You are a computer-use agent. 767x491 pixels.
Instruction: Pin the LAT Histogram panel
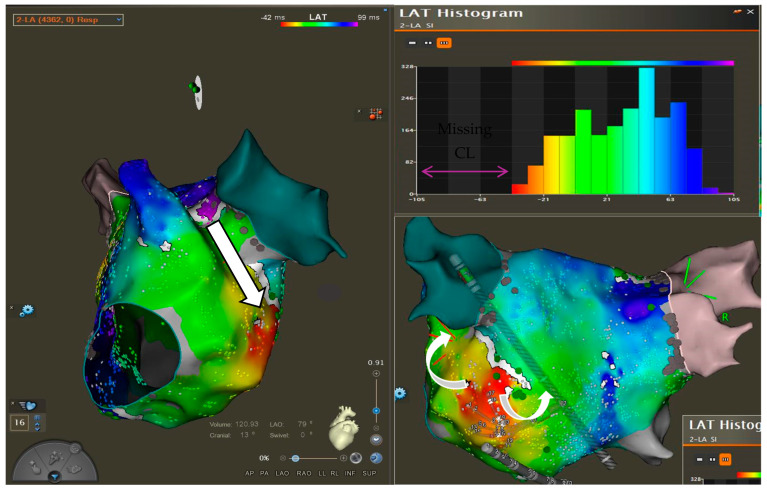coord(737,12)
